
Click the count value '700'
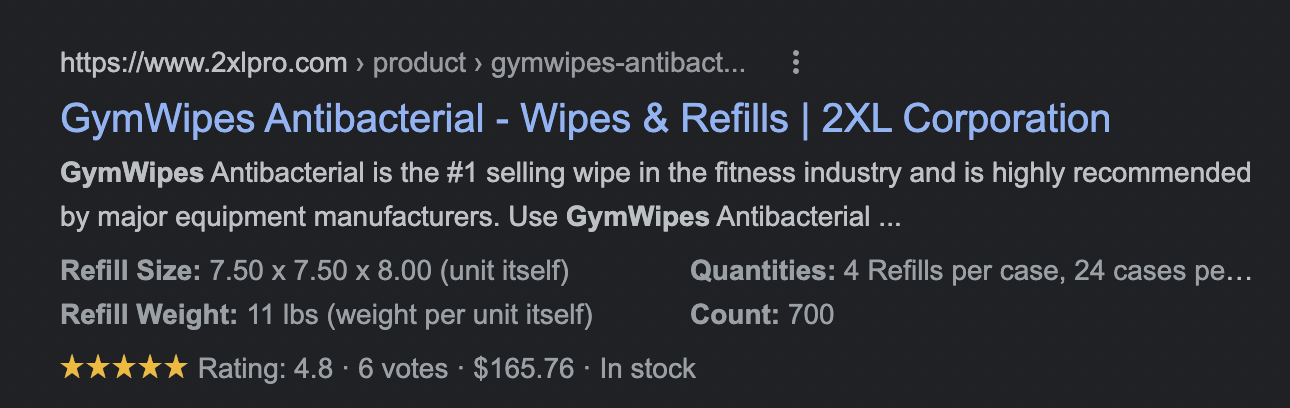811,316
